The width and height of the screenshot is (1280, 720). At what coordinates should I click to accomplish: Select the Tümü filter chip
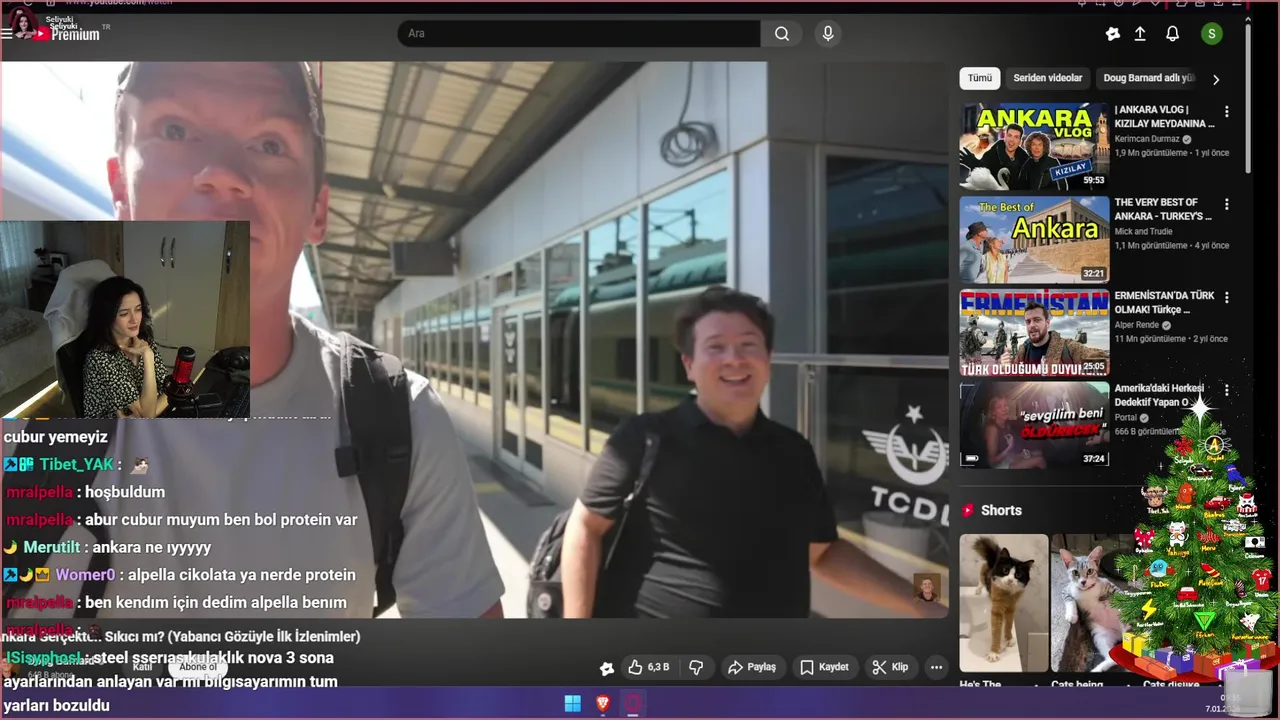[980, 78]
